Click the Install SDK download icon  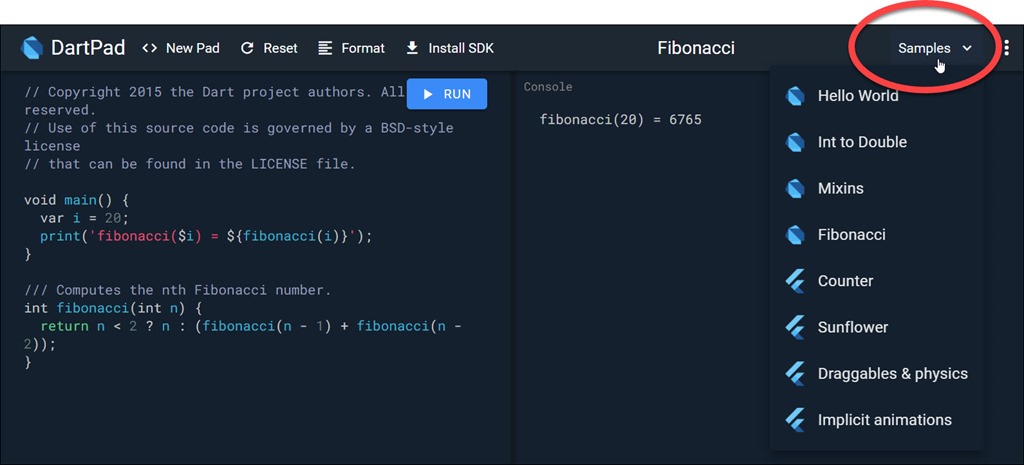point(412,48)
